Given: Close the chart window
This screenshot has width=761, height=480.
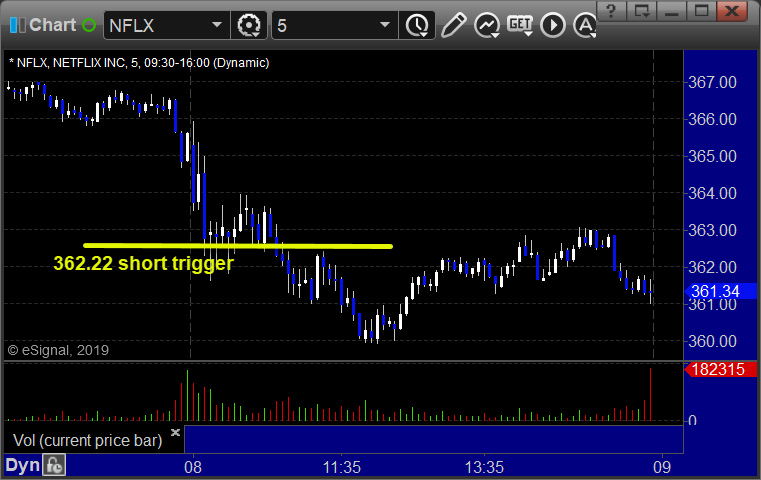Looking at the screenshot, I should (x=732, y=11).
